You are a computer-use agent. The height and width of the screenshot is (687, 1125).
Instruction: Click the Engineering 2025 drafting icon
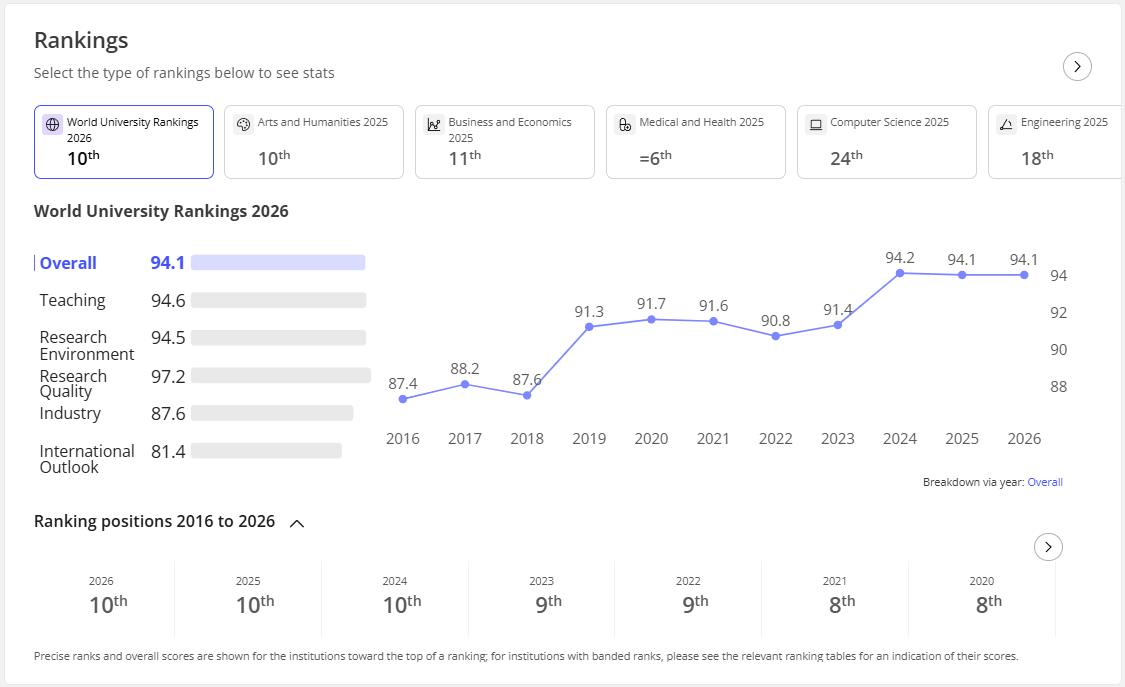click(1007, 124)
